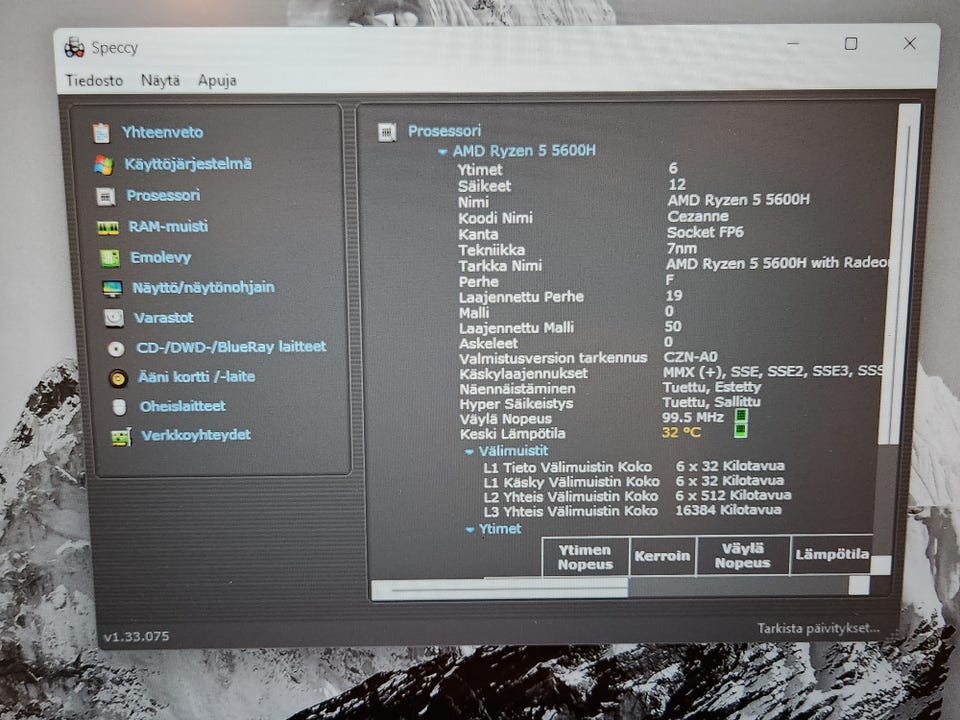Click the Hyper Säikeistys label

pyautogui.click(x=516, y=404)
